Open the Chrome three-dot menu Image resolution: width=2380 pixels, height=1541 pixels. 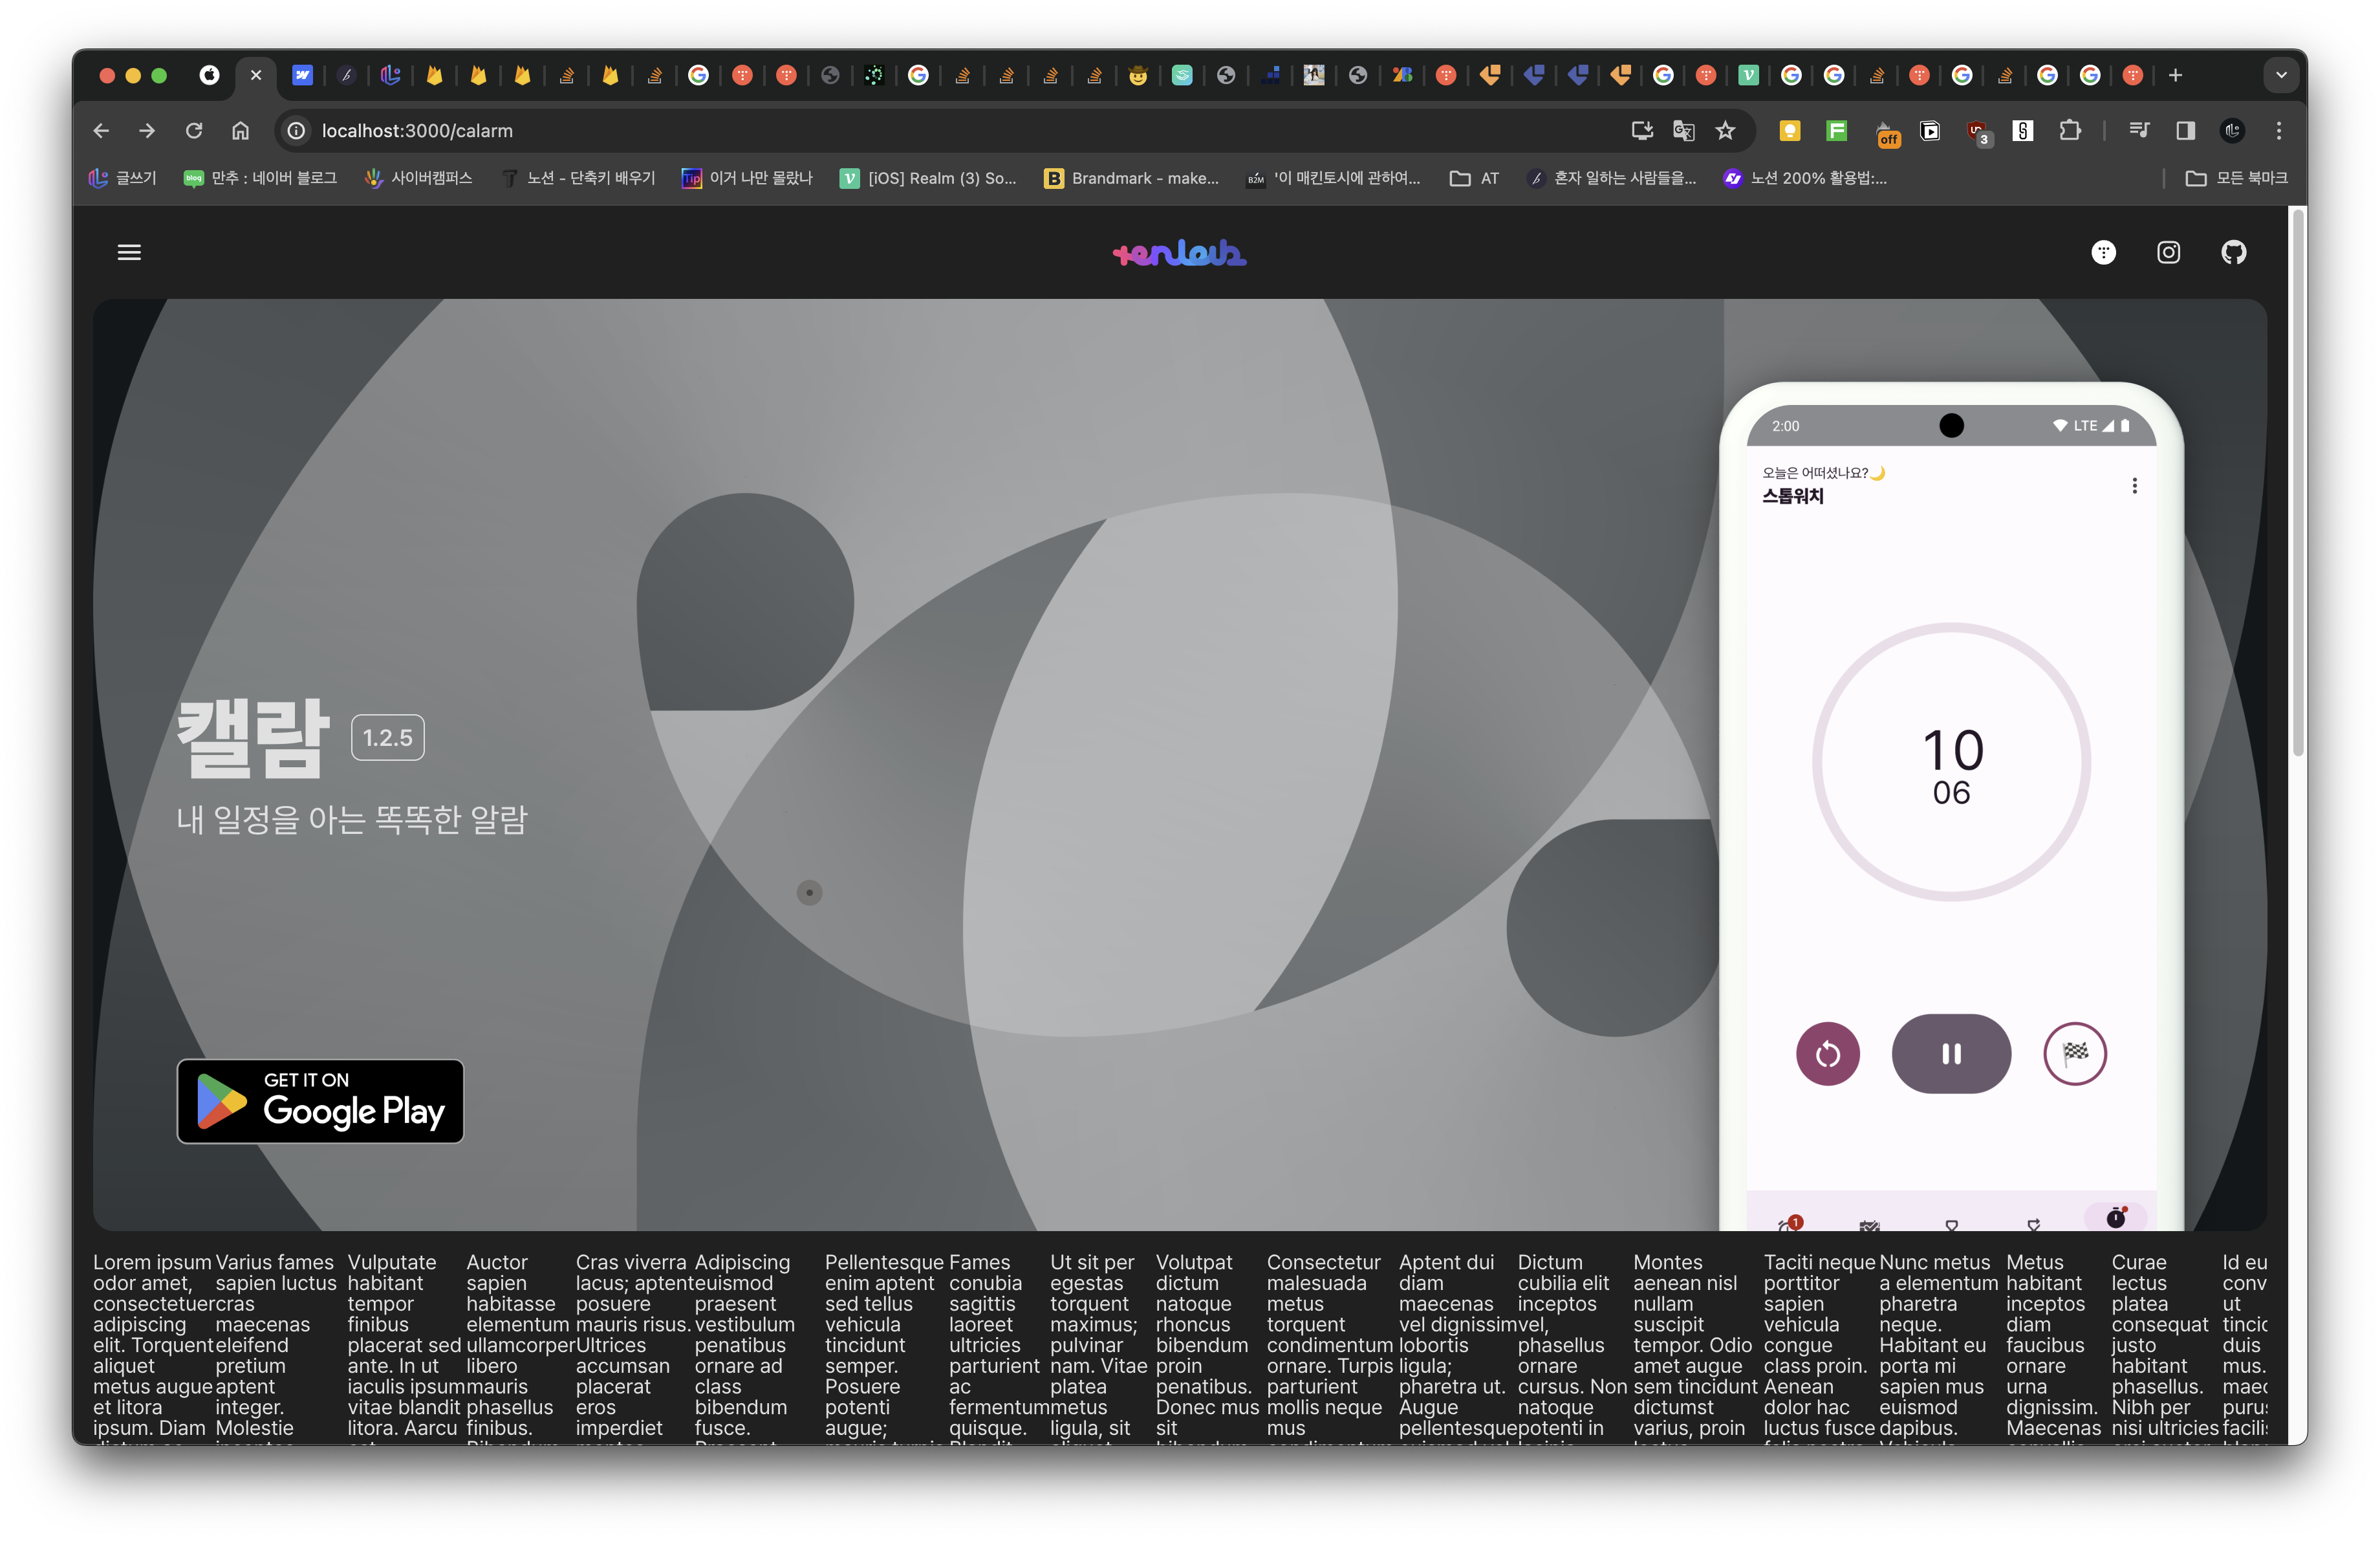coord(2279,131)
